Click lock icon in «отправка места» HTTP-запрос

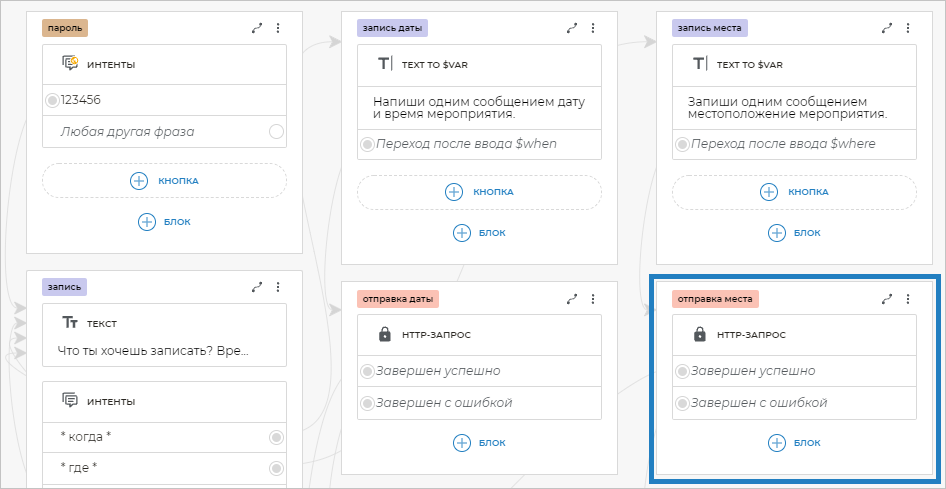700,335
